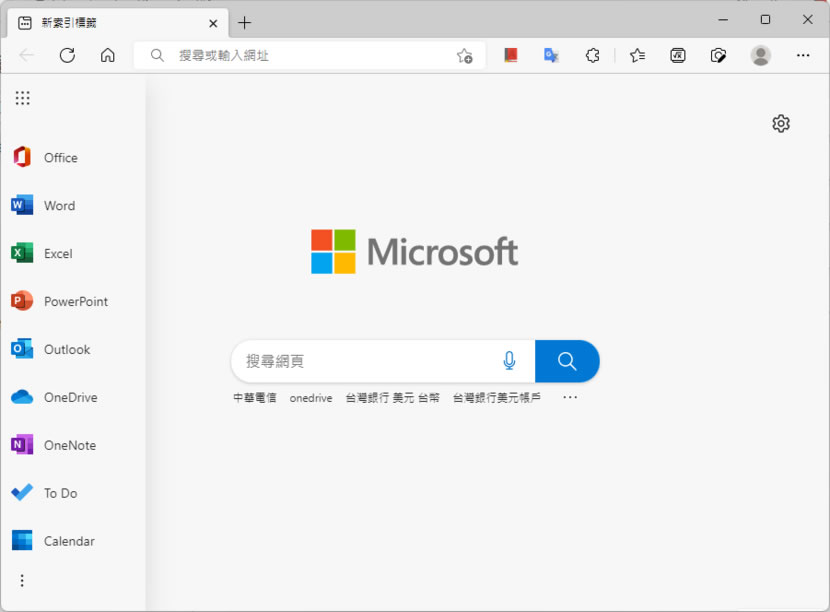The image size is (830, 612).
Task: Click the onedrive suggested search link
Action: point(311,398)
